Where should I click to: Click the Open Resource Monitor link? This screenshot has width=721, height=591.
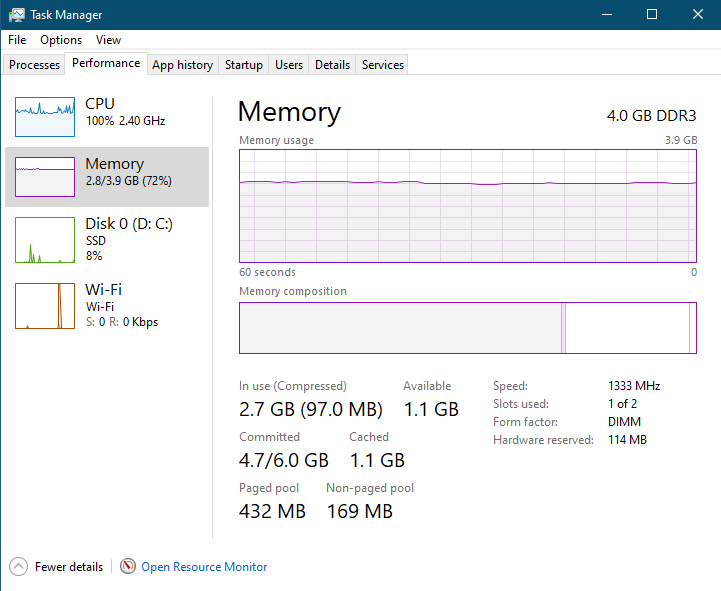(x=204, y=567)
